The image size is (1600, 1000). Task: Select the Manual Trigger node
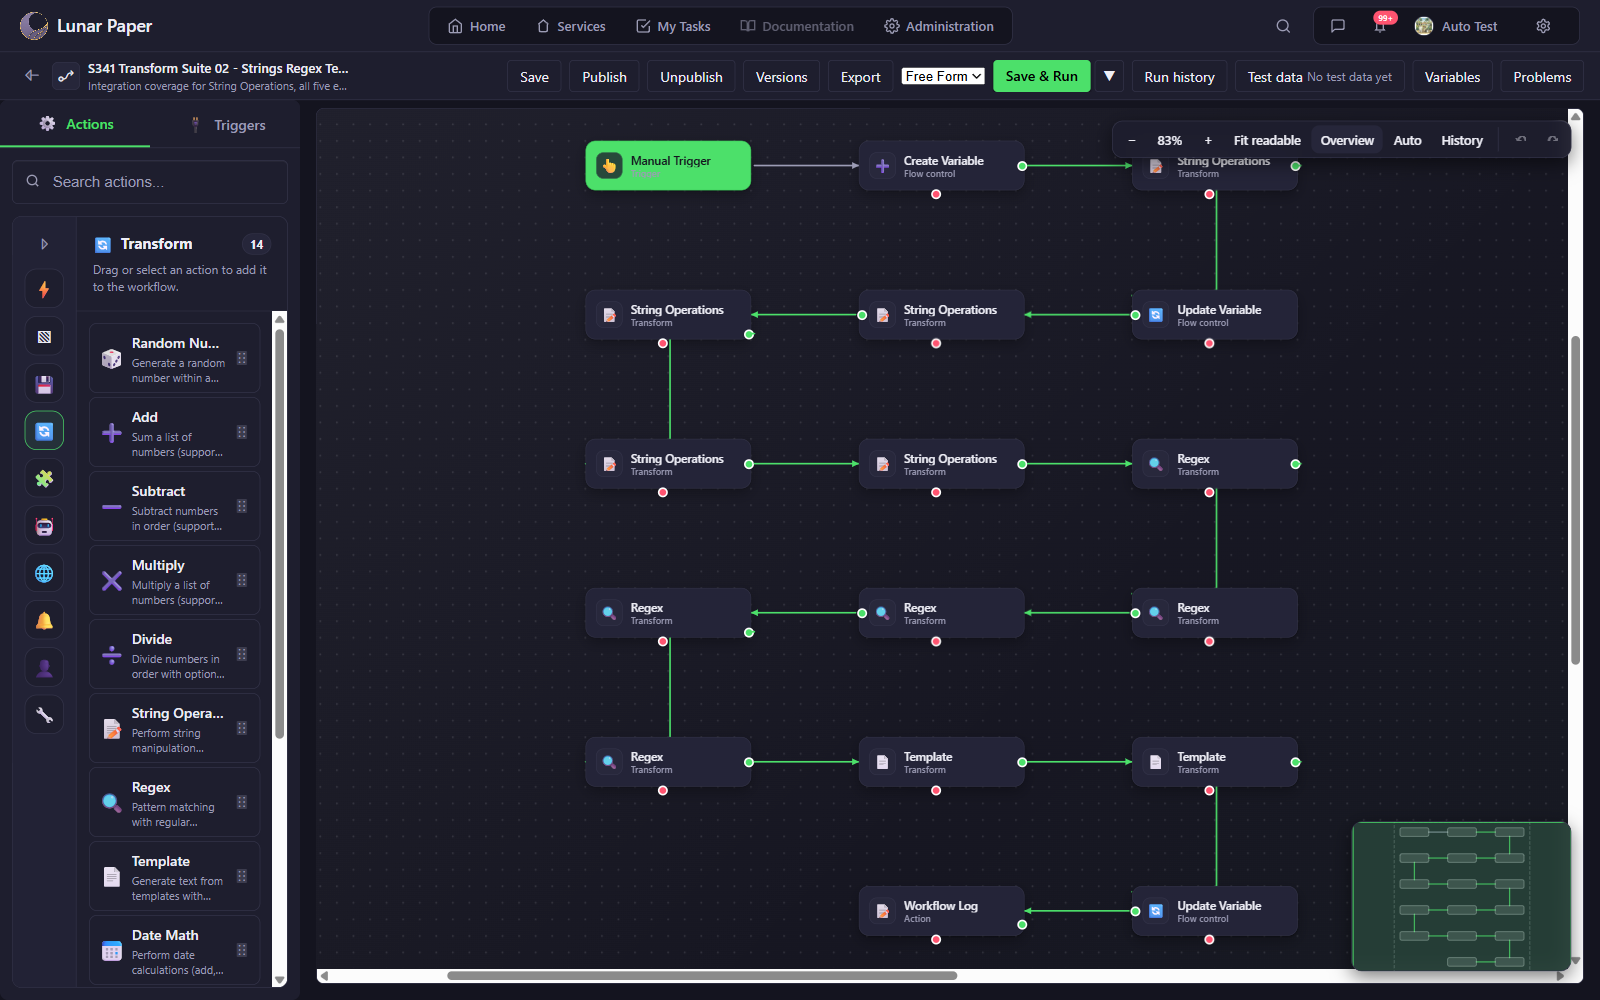[x=668, y=165]
